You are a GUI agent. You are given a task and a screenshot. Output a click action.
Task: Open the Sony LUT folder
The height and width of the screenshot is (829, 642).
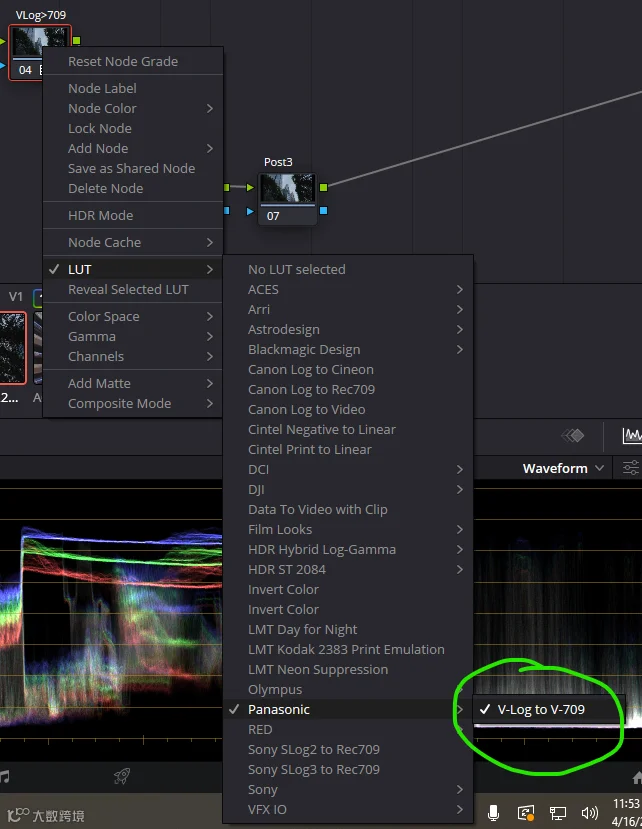point(347,790)
